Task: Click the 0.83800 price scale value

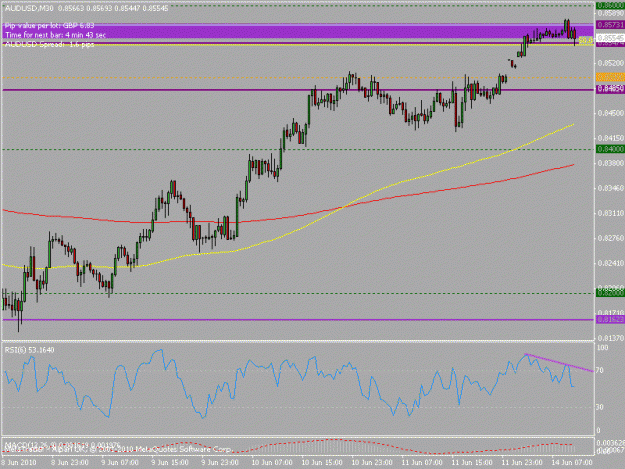Action: pyautogui.click(x=610, y=163)
